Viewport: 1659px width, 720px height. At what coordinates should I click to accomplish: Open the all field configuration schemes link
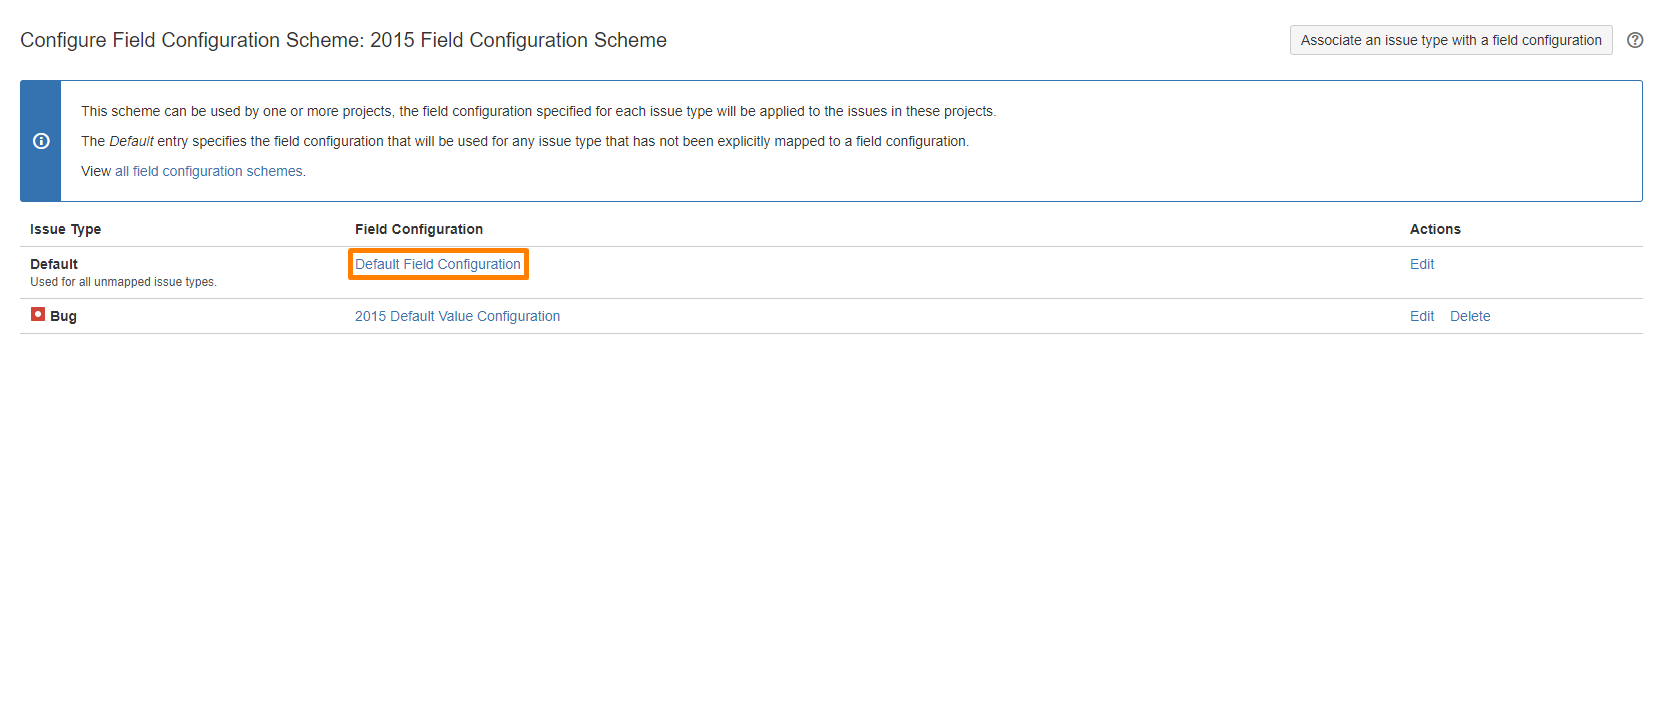[x=209, y=171]
